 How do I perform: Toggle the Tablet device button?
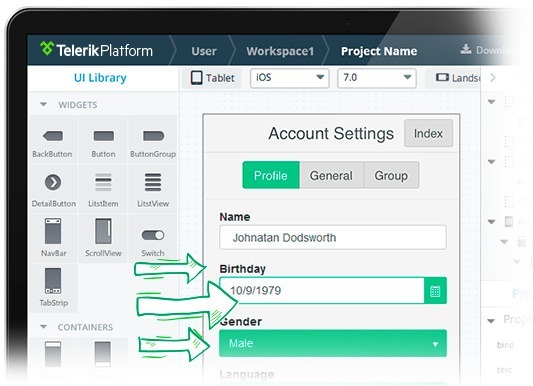[x=212, y=78]
